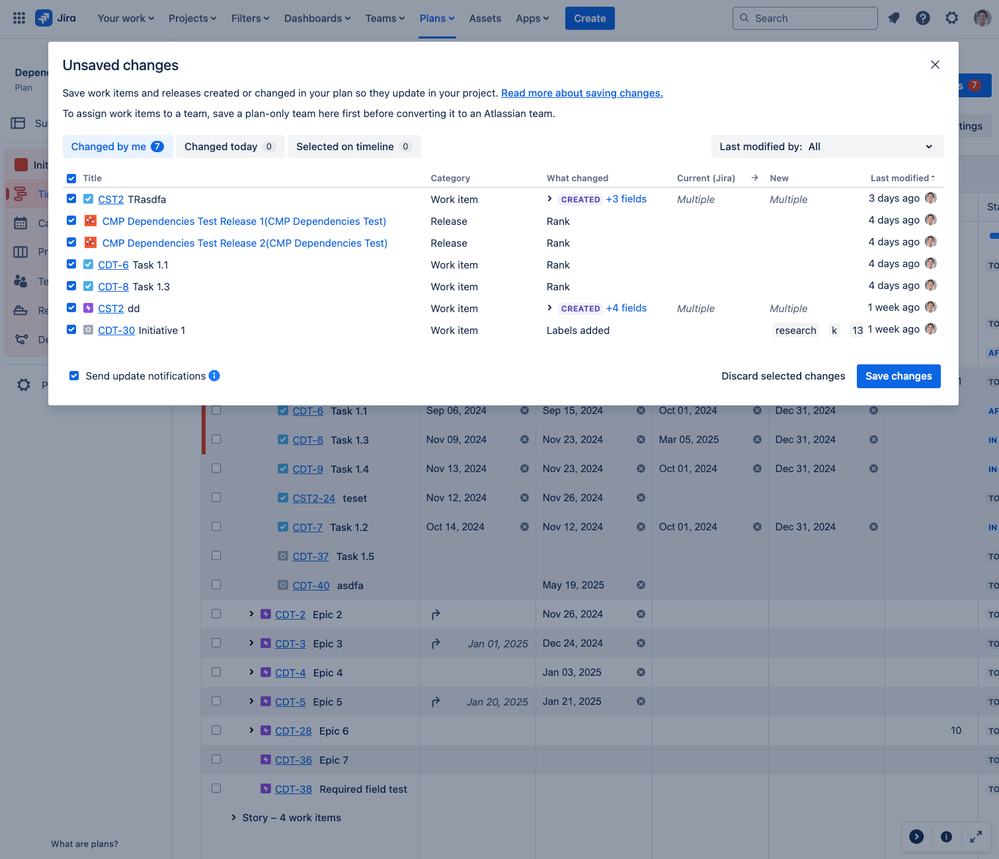The width and height of the screenshot is (999, 859).
Task: Click the teams icon in left sidebar
Action: (x=20, y=281)
